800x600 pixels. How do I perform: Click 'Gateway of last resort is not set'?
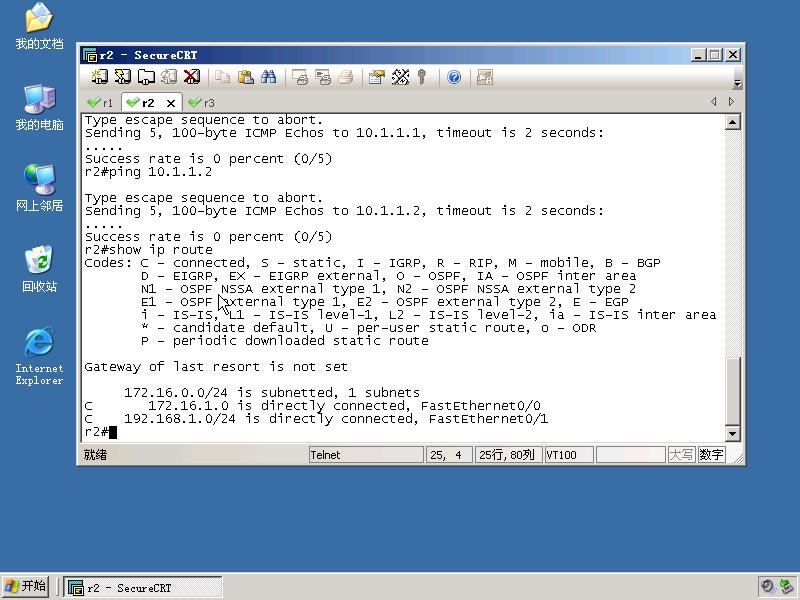(216, 366)
